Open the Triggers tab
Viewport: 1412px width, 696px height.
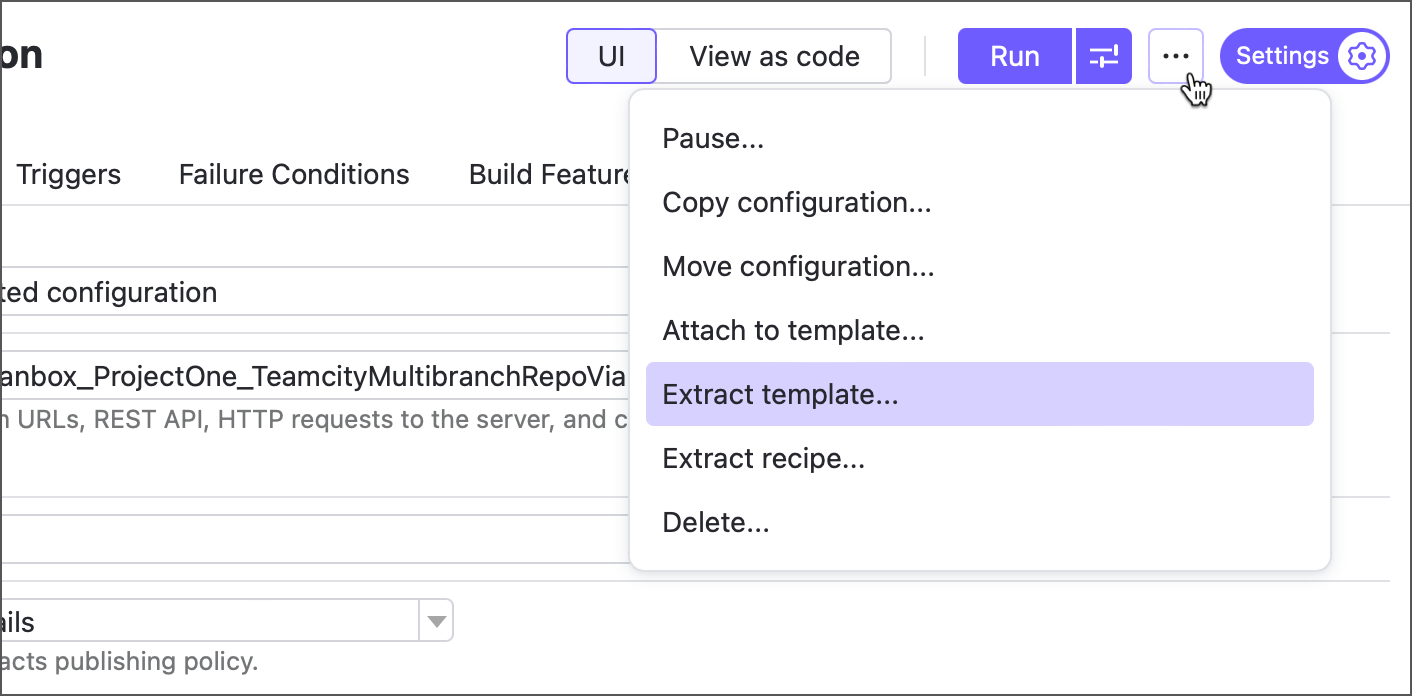click(68, 174)
